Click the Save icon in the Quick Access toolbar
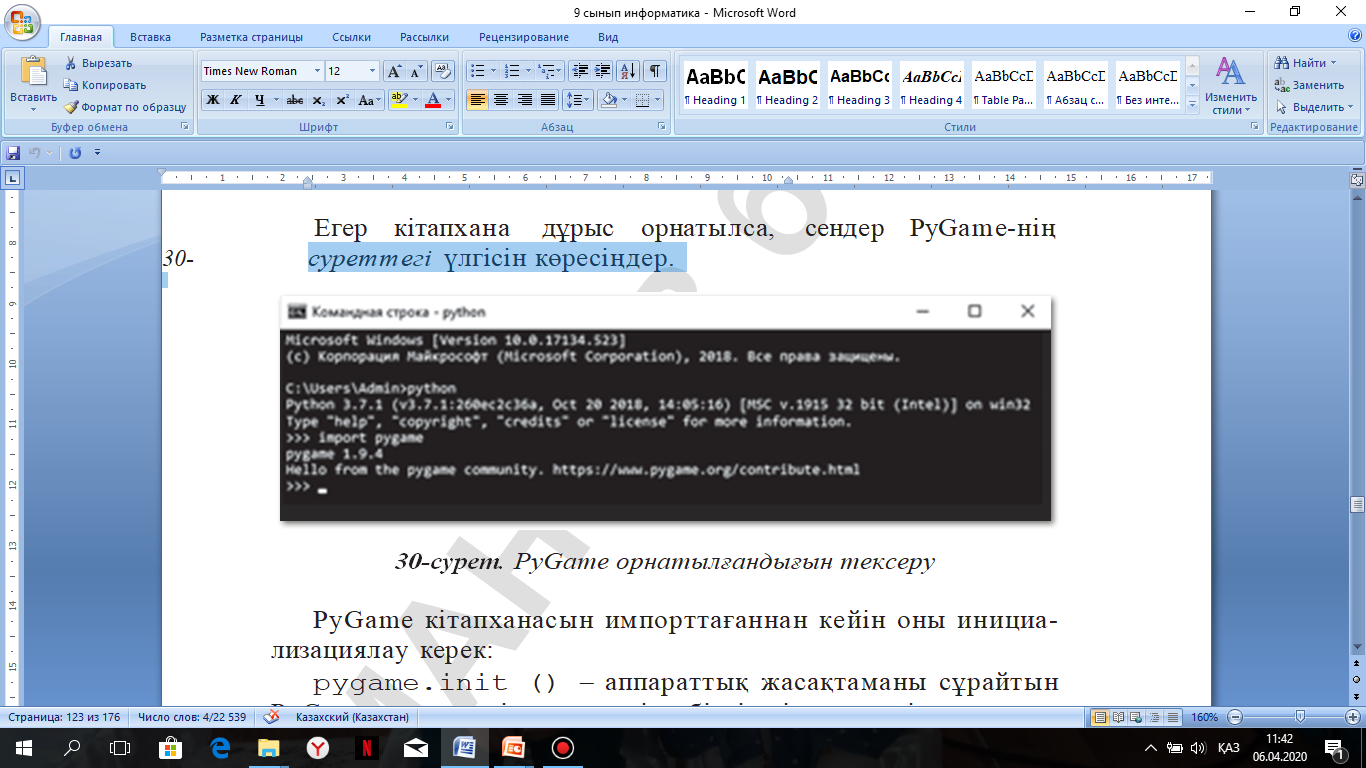Image resolution: width=1366 pixels, height=768 pixels. (x=13, y=153)
